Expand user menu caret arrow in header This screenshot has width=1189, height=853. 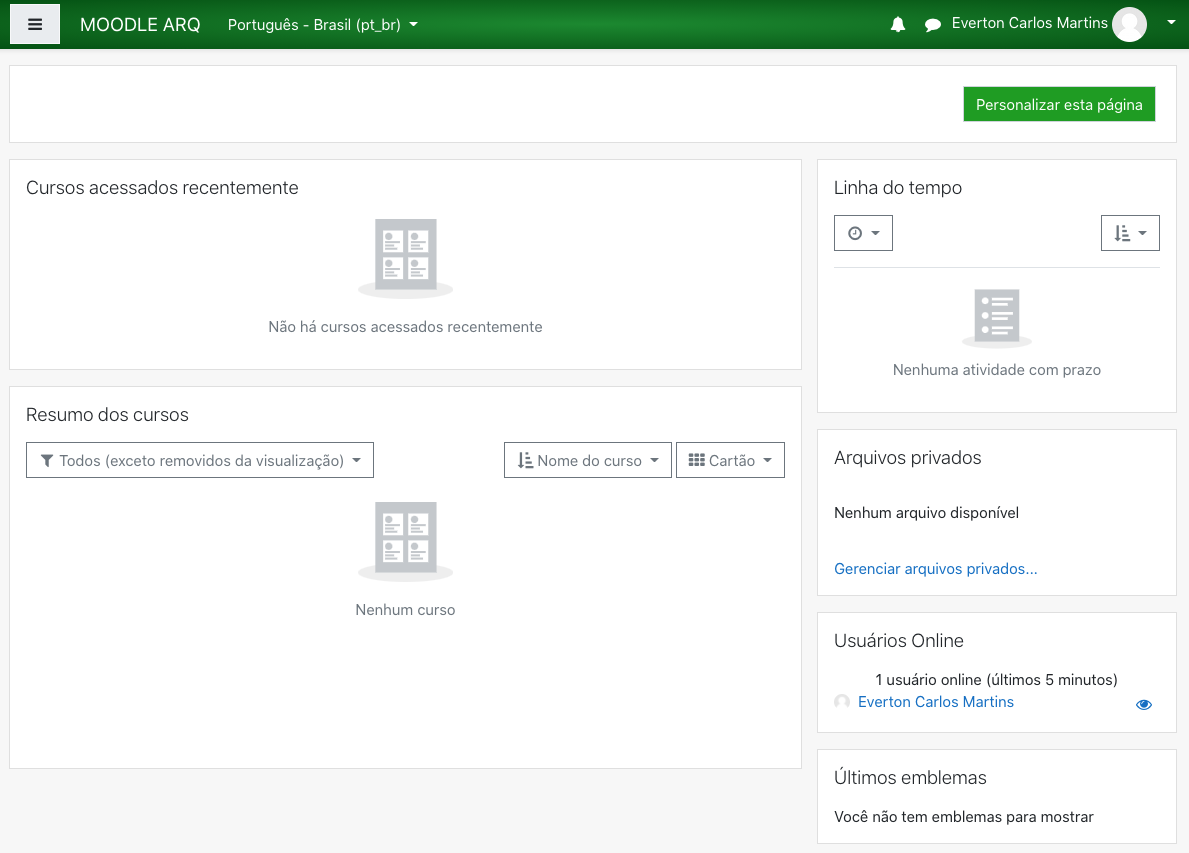pyautogui.click(x=1171, y=23)
